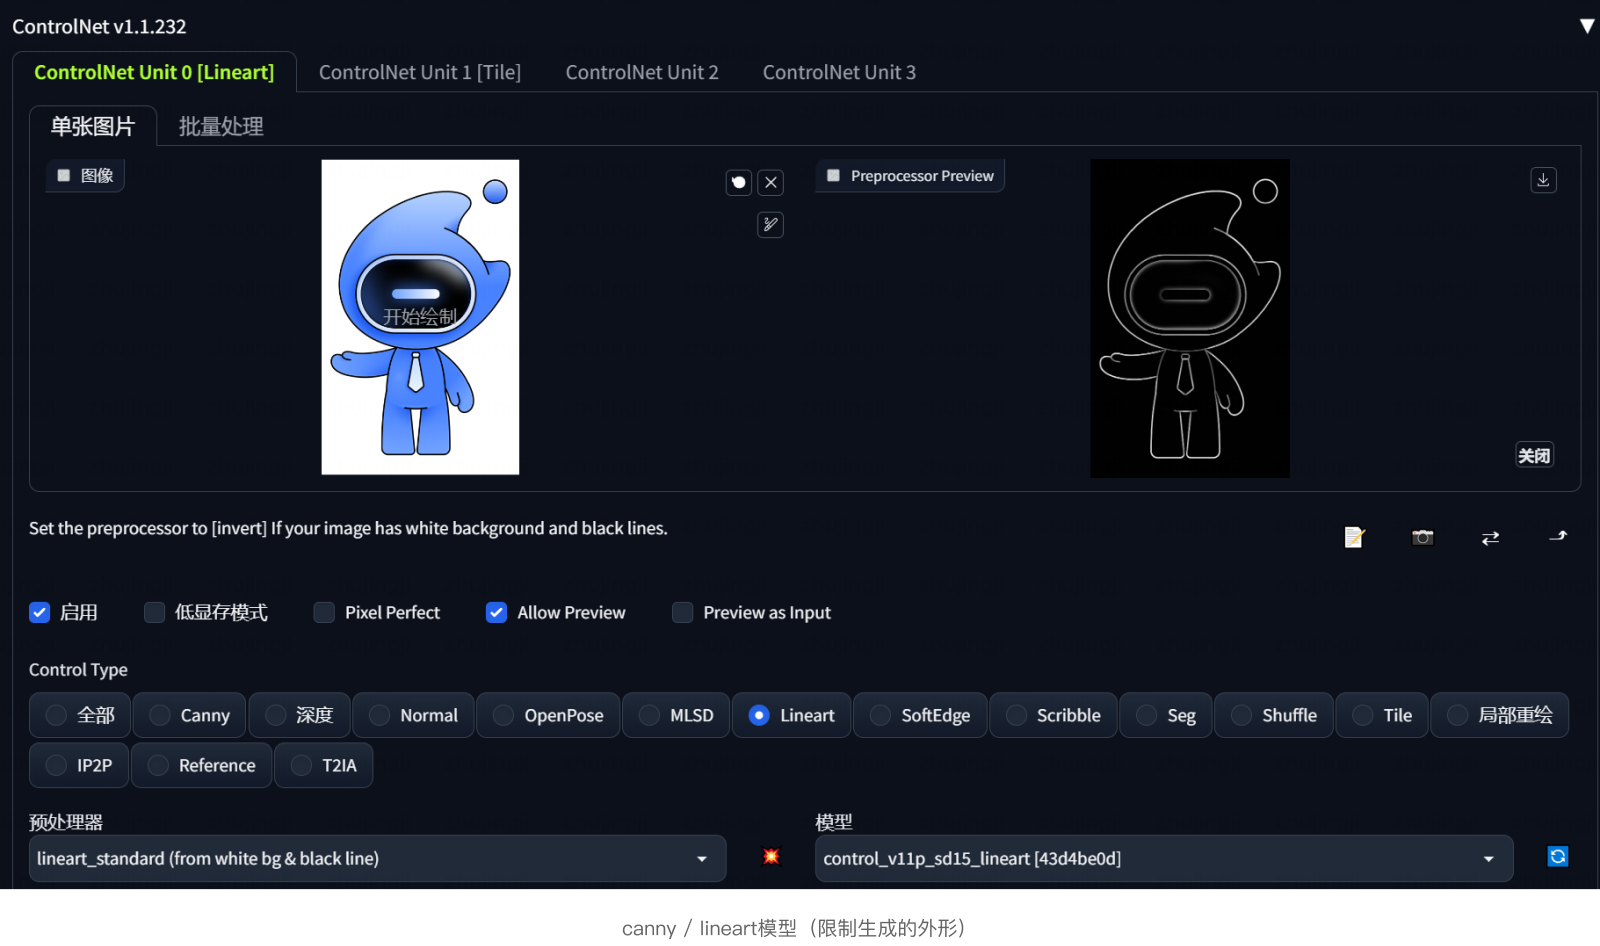
Task: Open the 模型 model dropdown
Action: pyautogui.click(x=1163, y=858)
